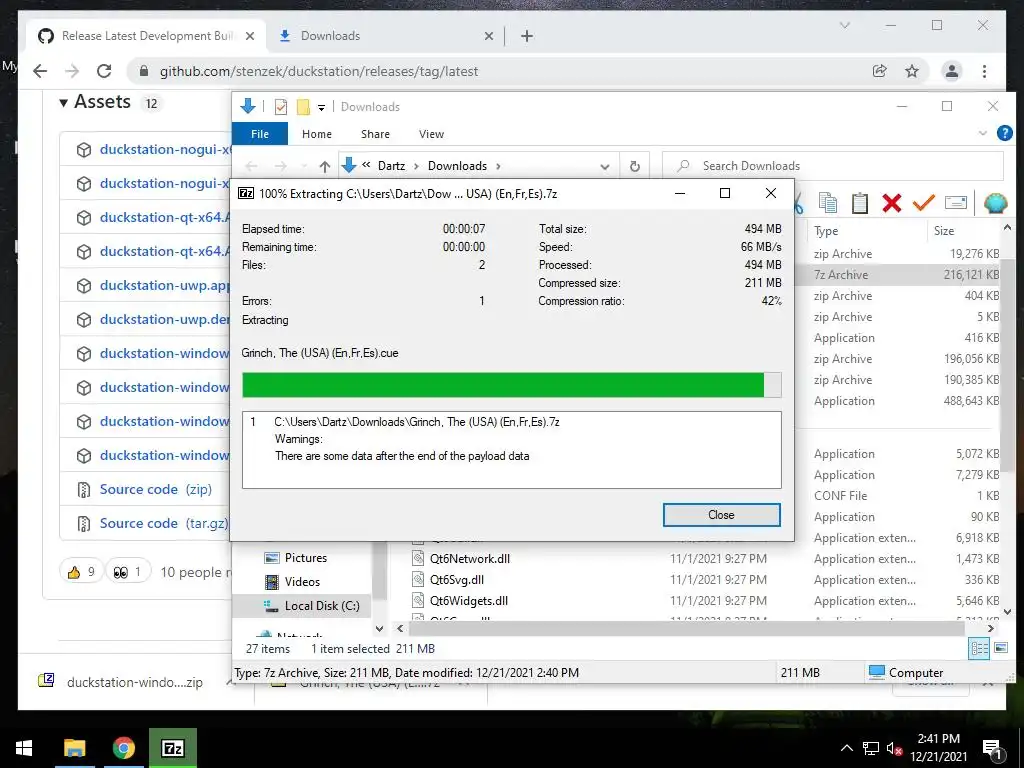Click the blue shell icon in toolbar
1024x768 pixels.
pyautogui.click(x=995, y=203)
